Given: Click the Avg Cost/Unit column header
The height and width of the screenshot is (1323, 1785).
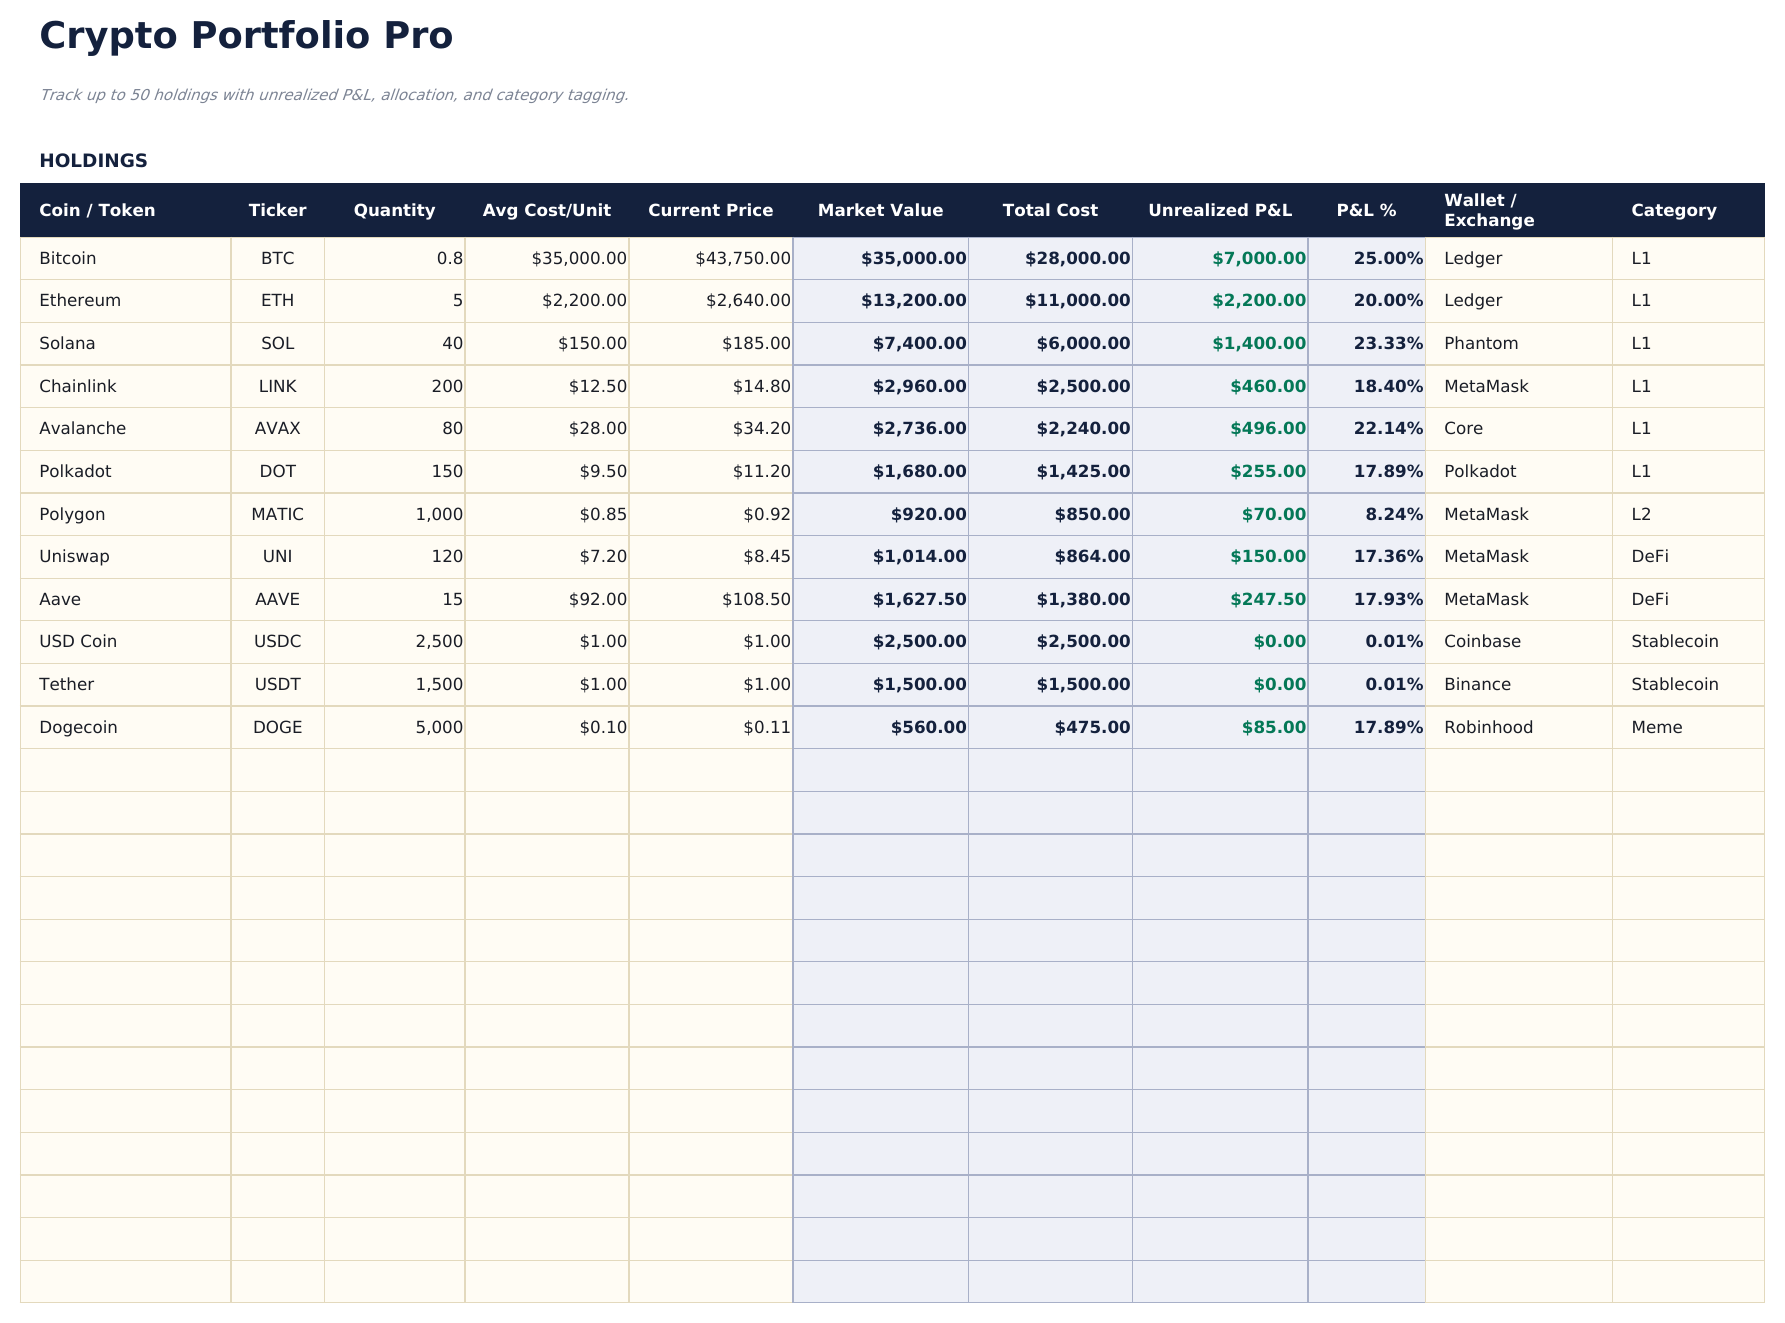Looking at the screenshot, I should pos(546,210).
